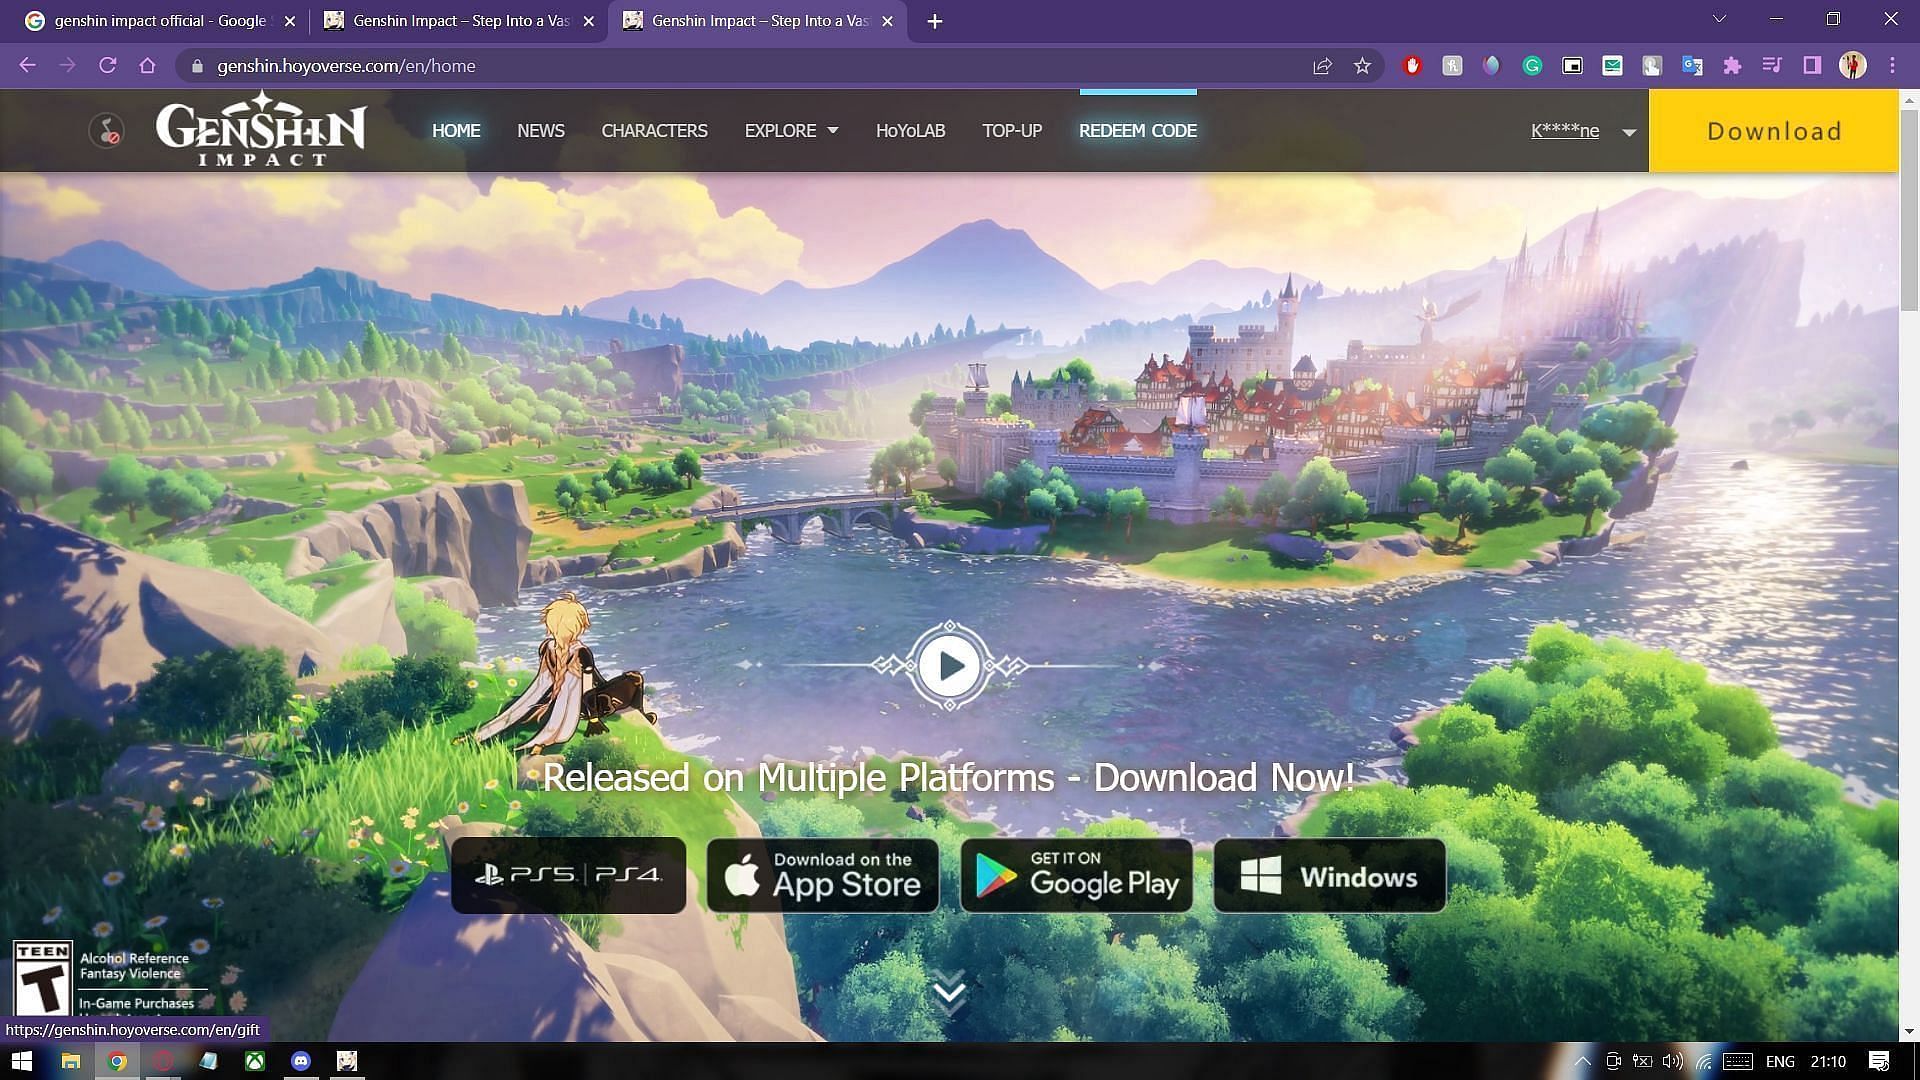Screen dimensions: 1920x1080
Task: Click the REDEEM CODE button
Action: (1138, 131)
